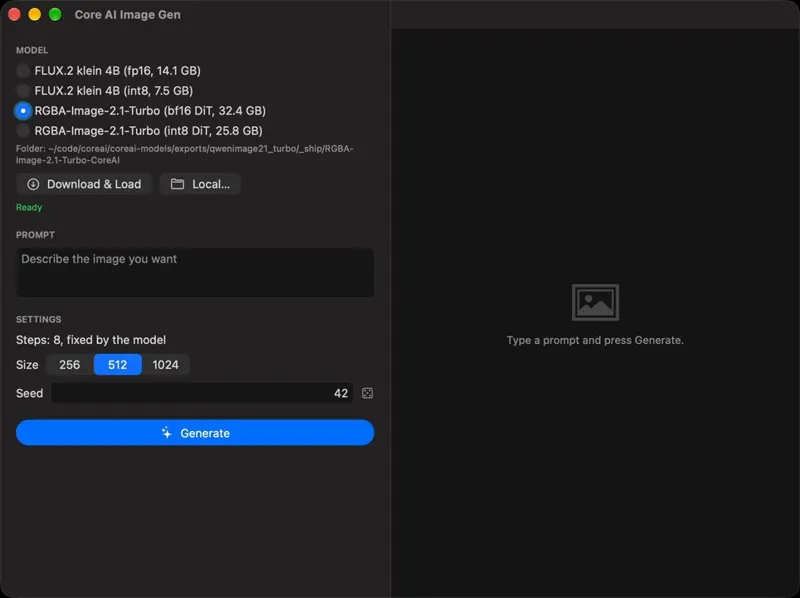800x598 pixels.
Task: Click the model Folder path text
Action: tap(185, 154)
